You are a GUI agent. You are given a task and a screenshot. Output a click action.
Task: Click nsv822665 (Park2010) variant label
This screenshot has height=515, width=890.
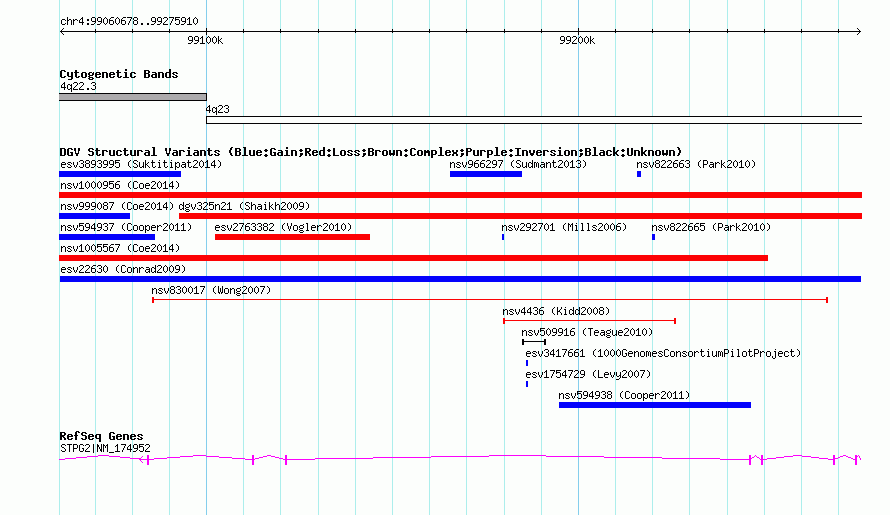711,227
